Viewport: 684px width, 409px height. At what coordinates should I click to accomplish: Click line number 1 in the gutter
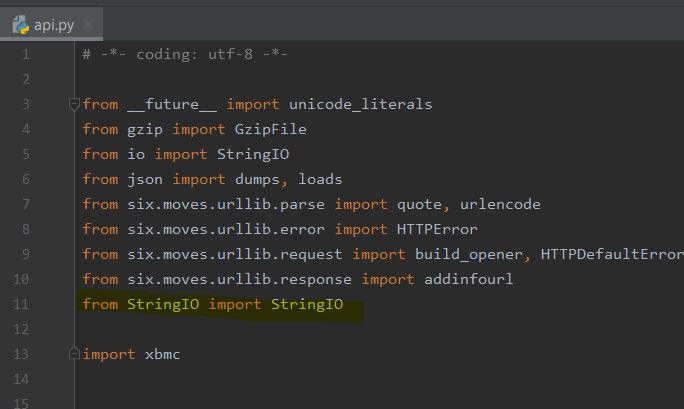click(25, 55)
